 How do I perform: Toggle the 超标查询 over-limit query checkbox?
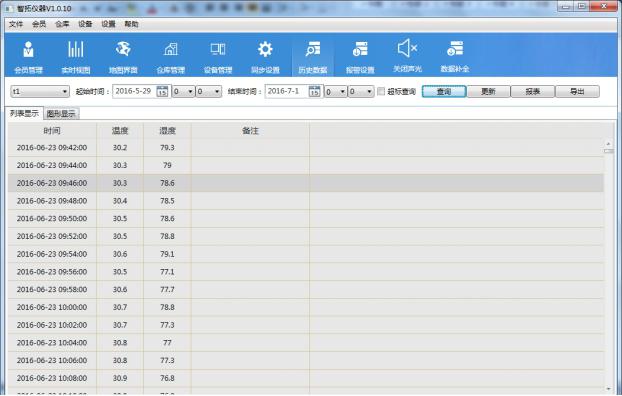381,91
